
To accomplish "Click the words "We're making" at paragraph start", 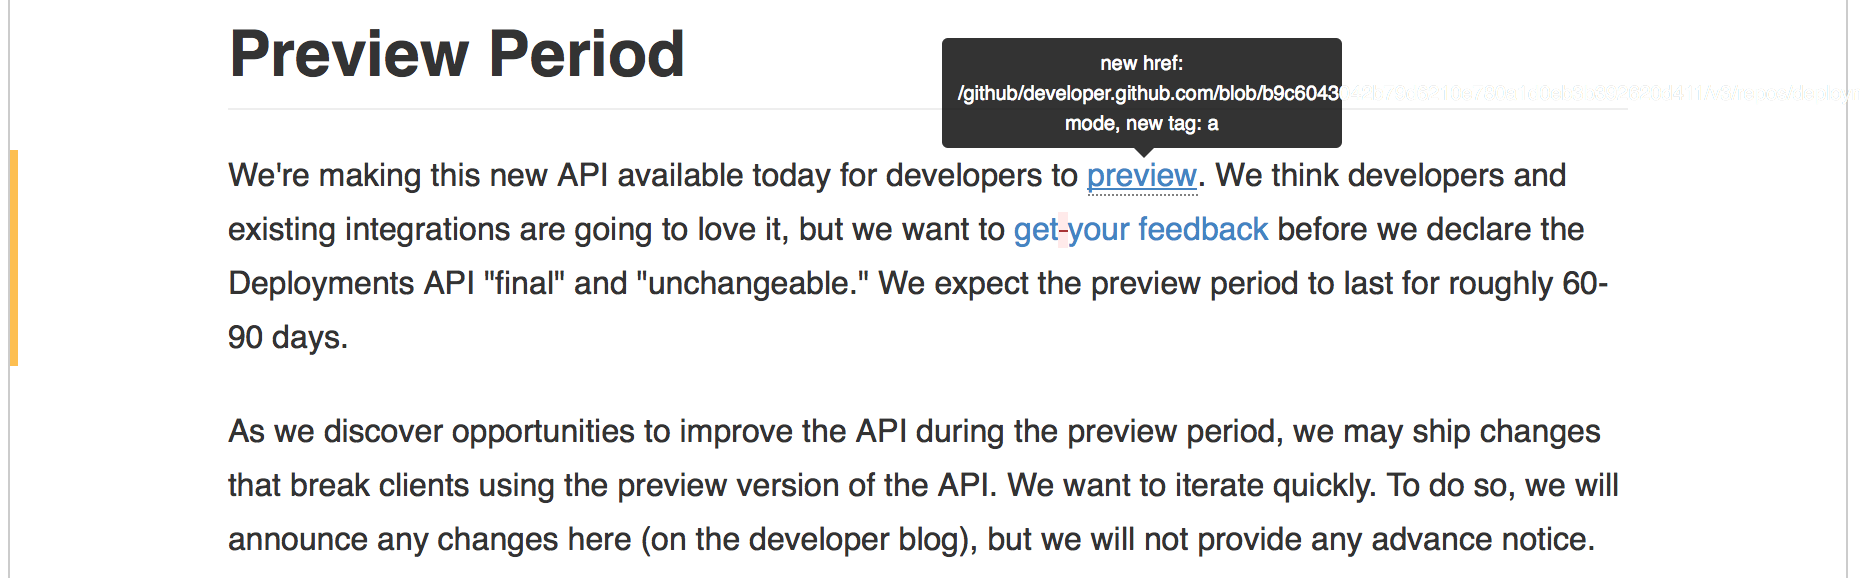I will [x=325, y=176].
